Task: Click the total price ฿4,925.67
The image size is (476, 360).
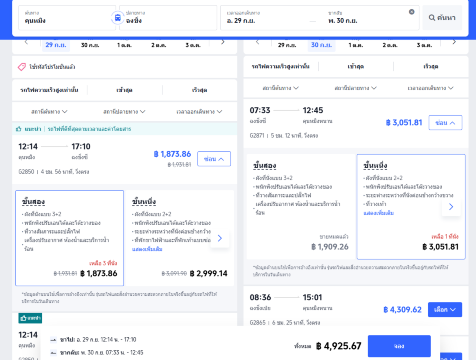Action: tap(339, 346)
